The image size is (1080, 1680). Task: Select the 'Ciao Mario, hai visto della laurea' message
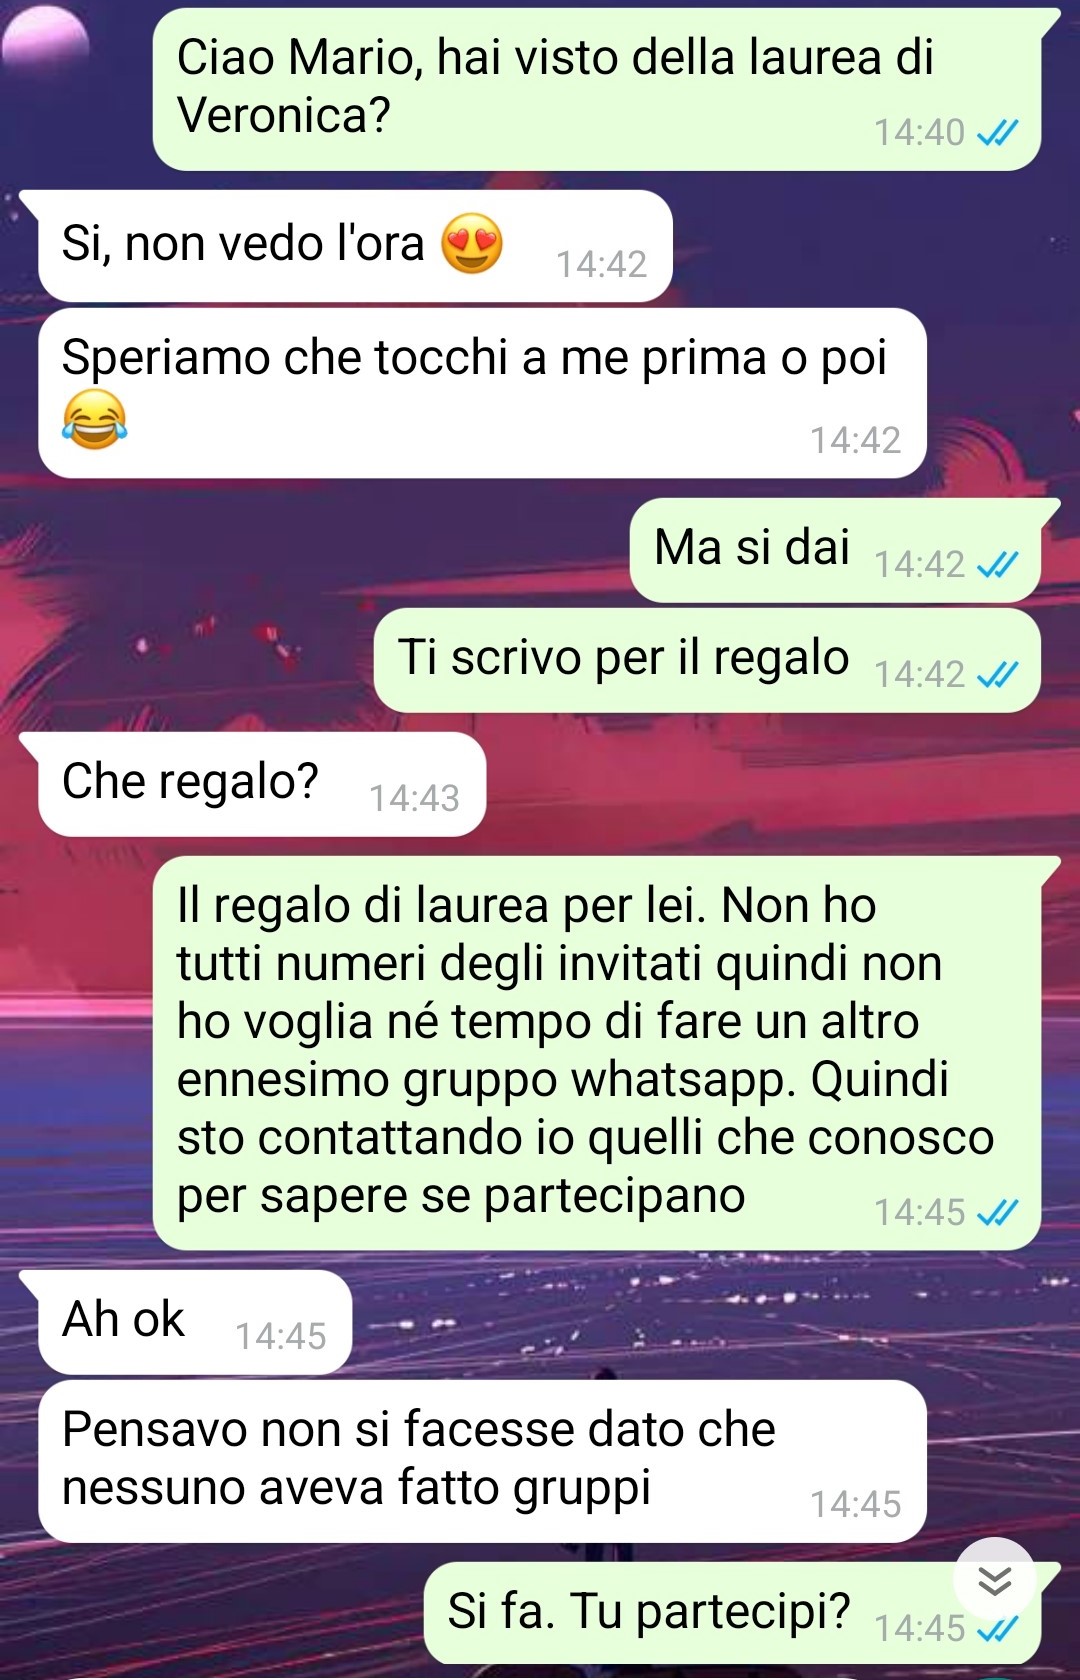(597, 89)
